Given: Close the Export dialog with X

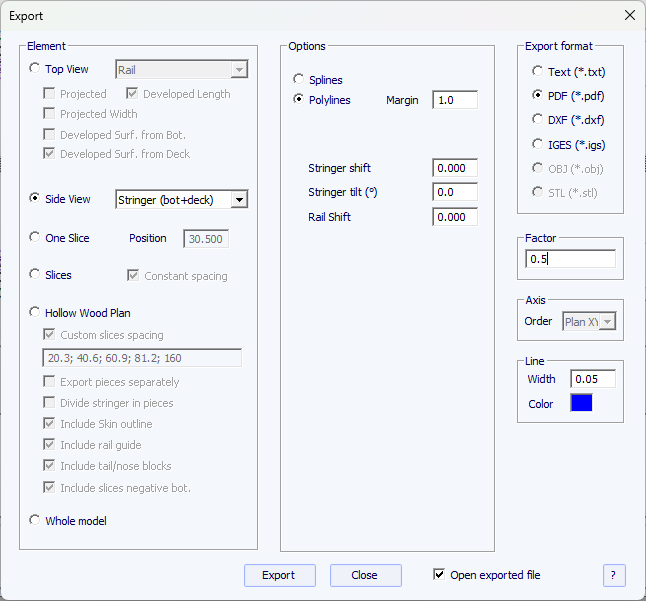Looking at the screenshot, I should pos(629,15).
